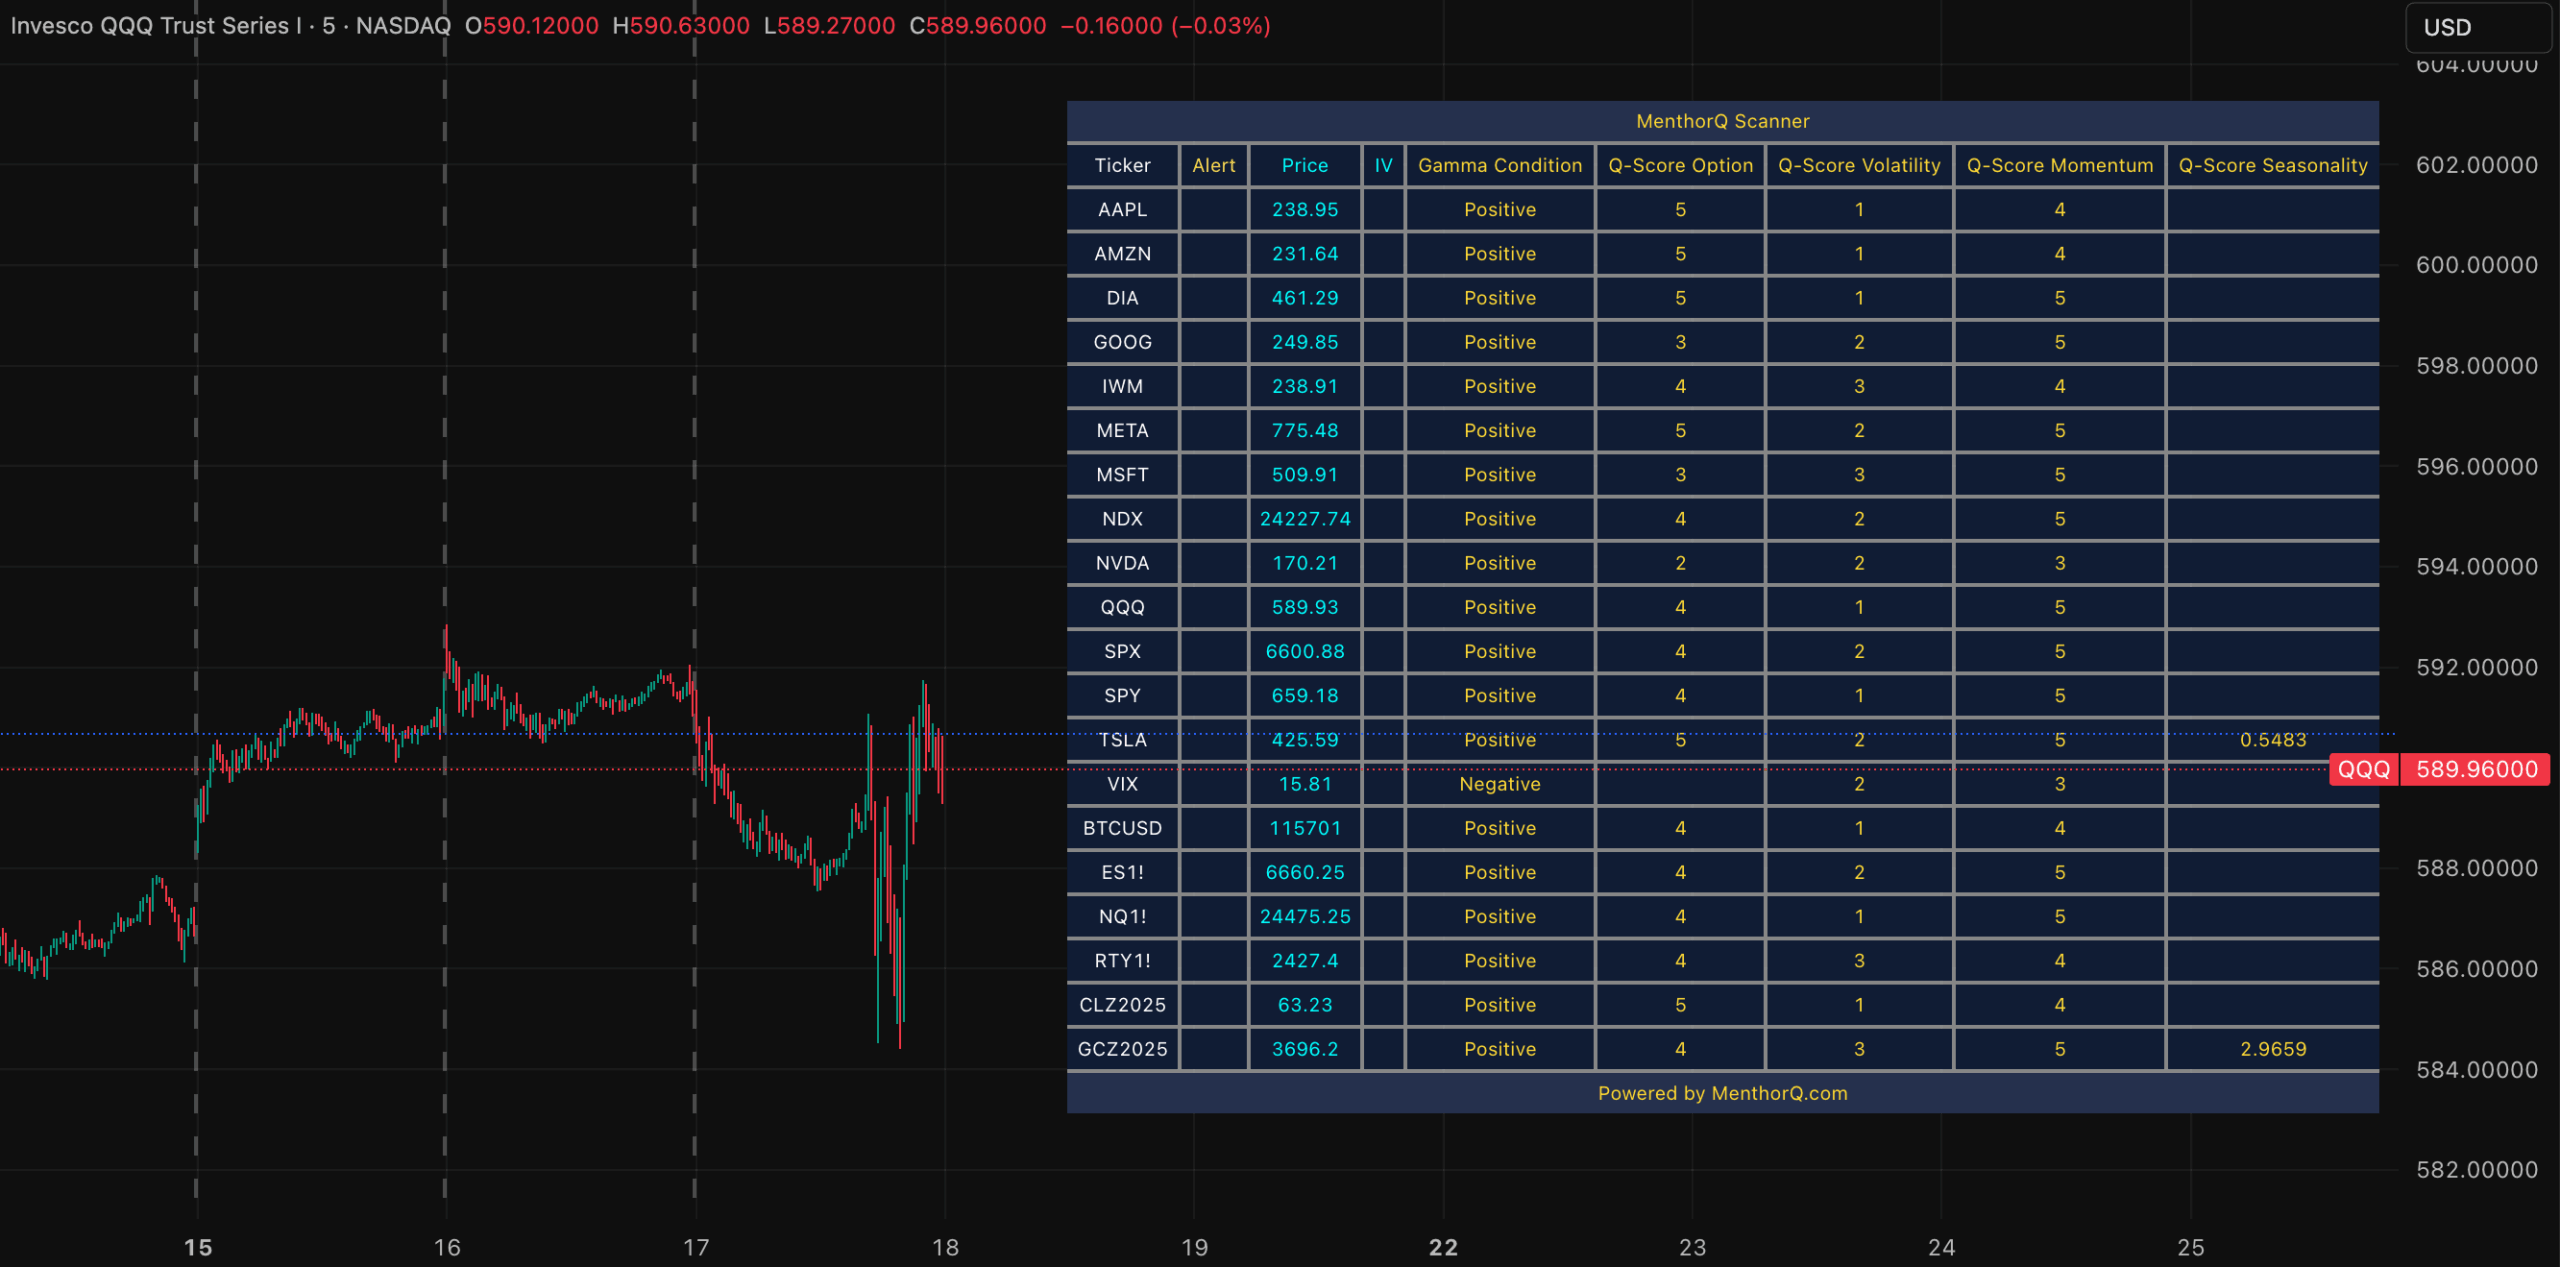2560x1267 pixels.
Task: Click the date 22 on the time axis
Action: [x=1444, y=1248]
